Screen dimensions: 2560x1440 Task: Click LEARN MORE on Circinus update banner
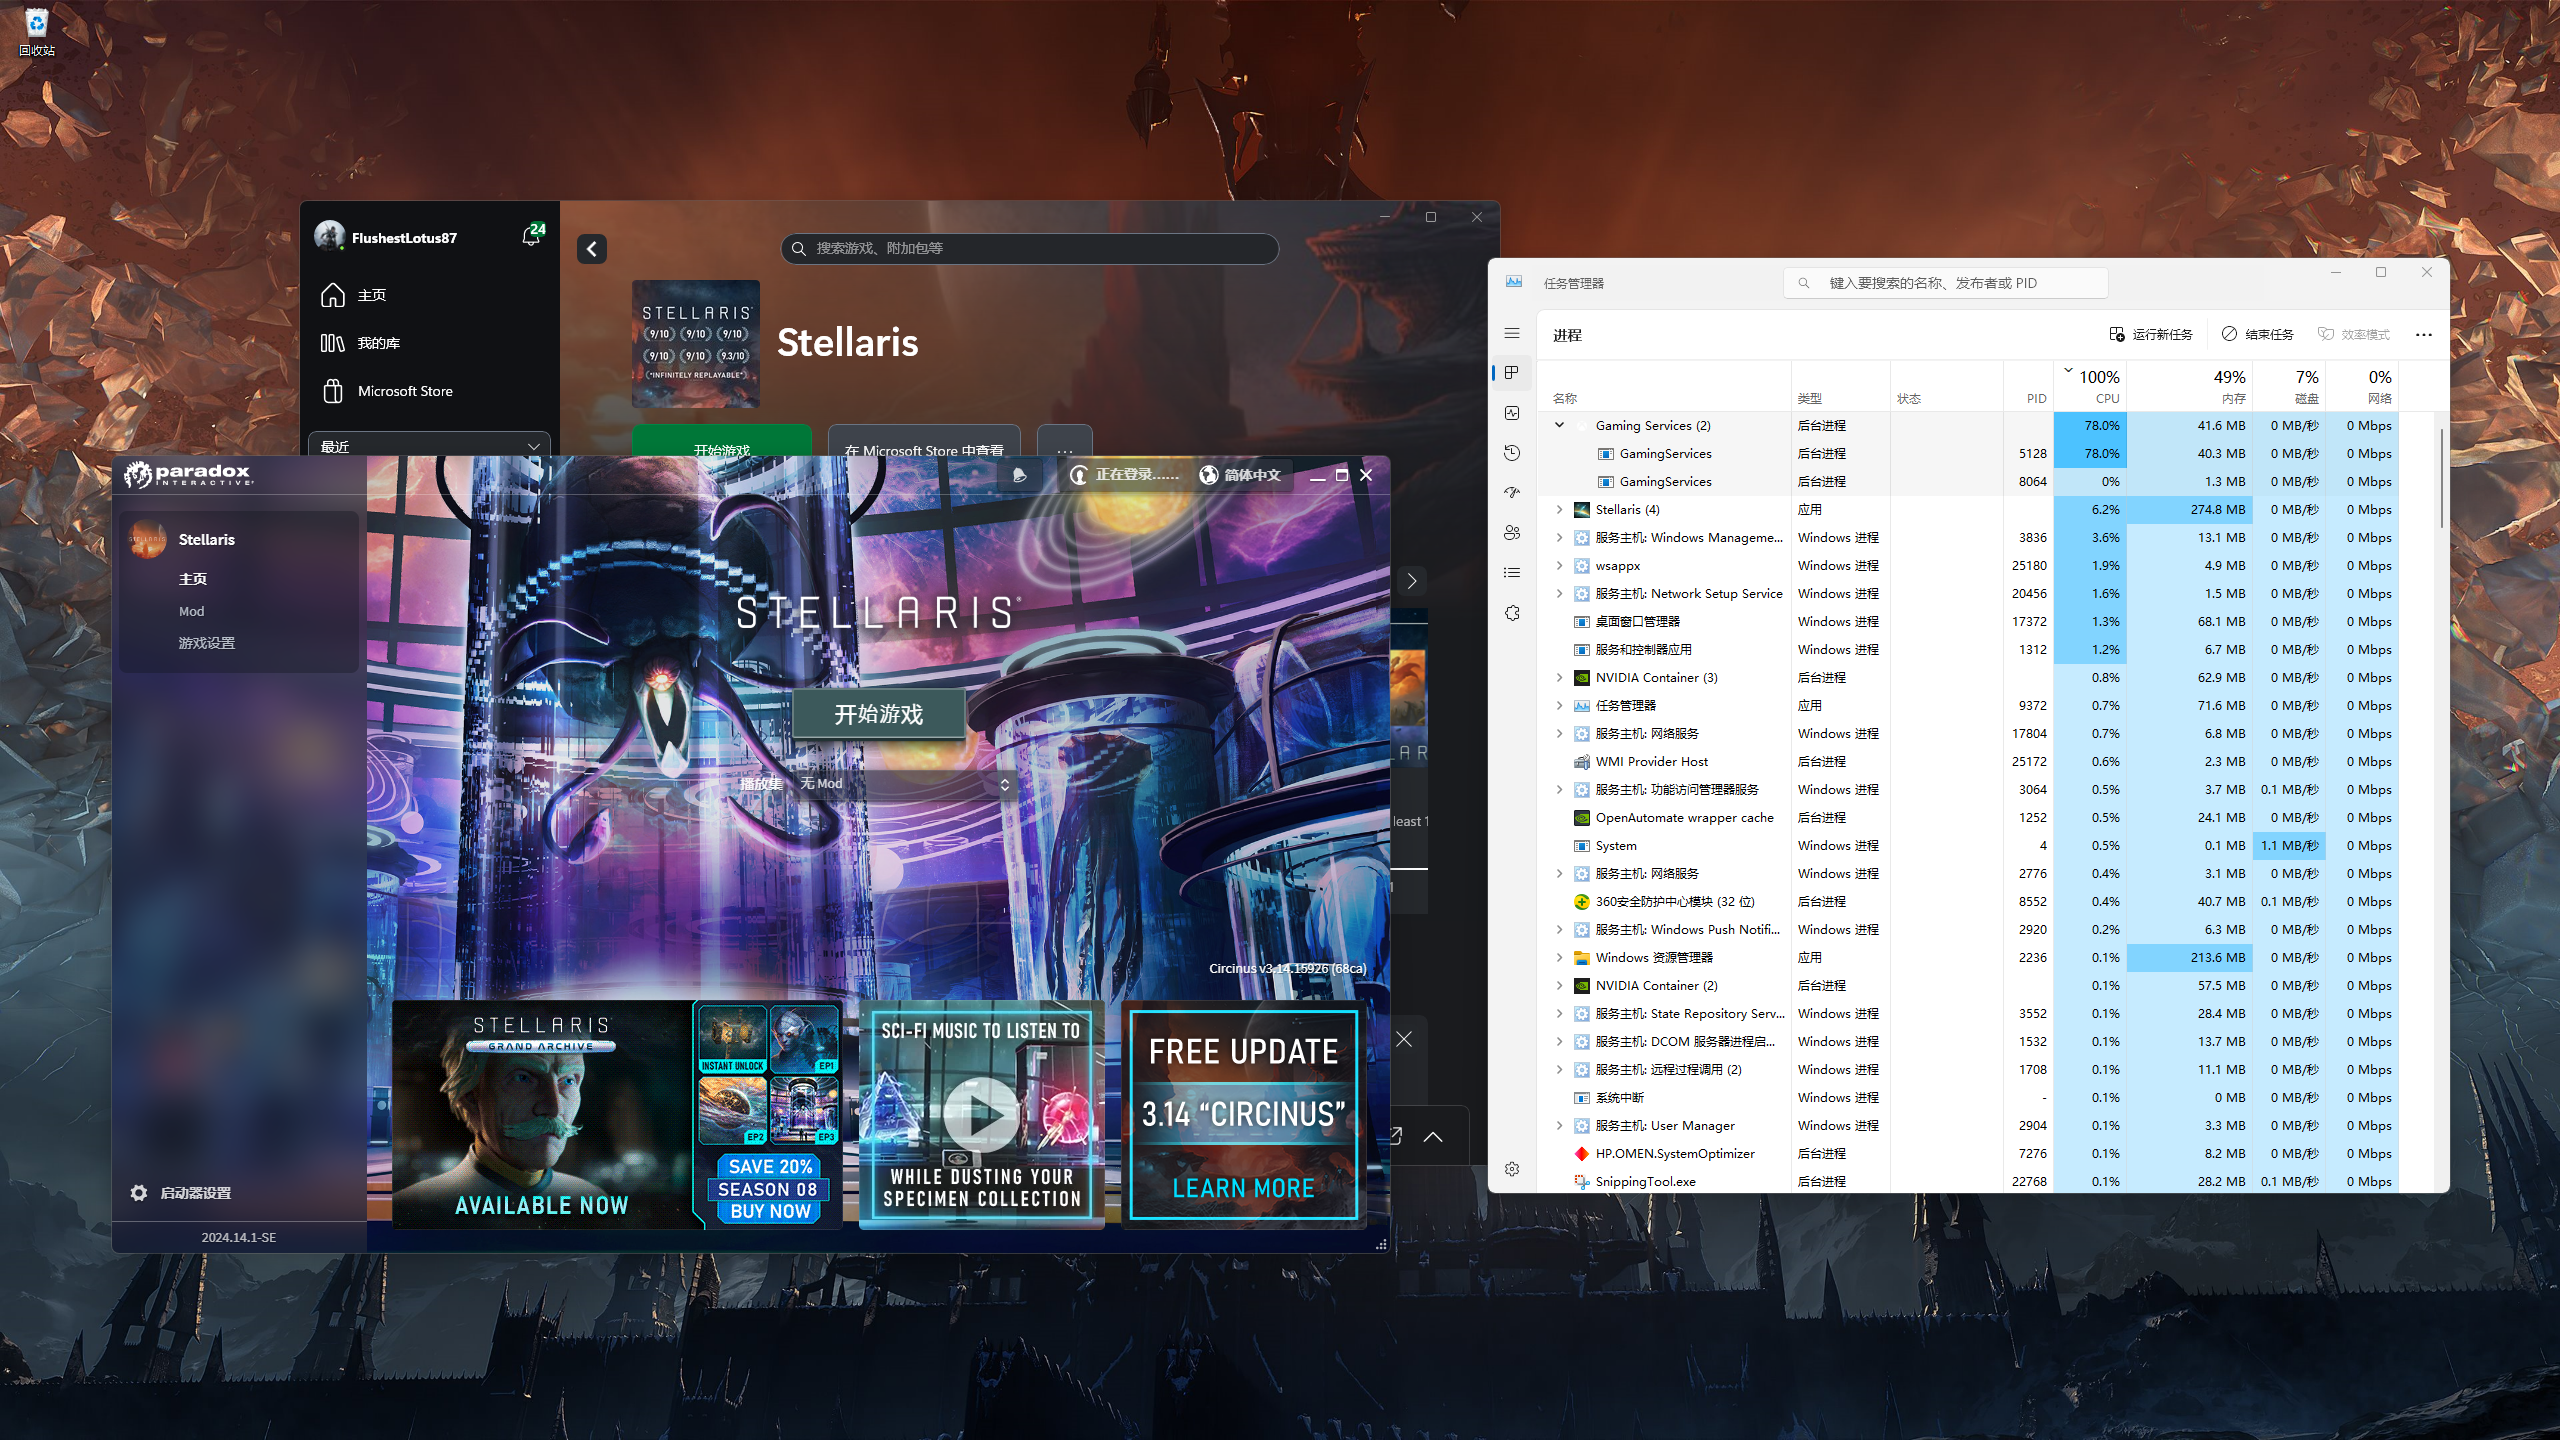tap(1243, 1188)
